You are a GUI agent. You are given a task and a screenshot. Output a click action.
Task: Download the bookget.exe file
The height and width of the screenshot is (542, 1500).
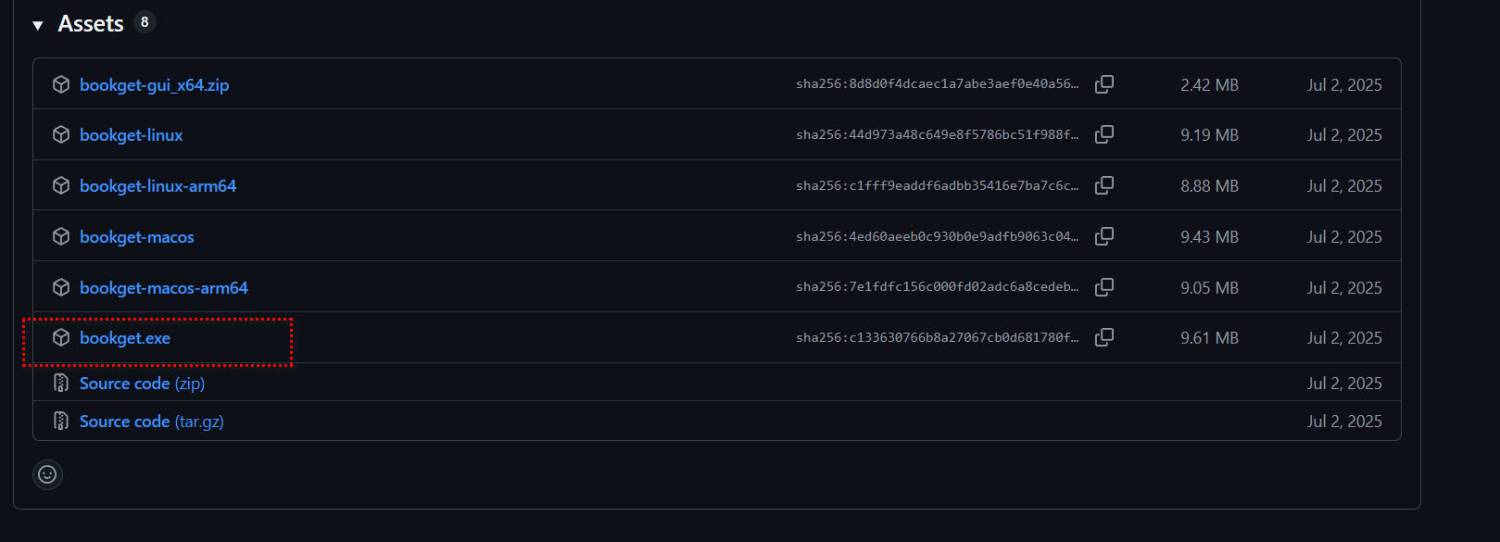pyautogui.click(x=125, y=338)
